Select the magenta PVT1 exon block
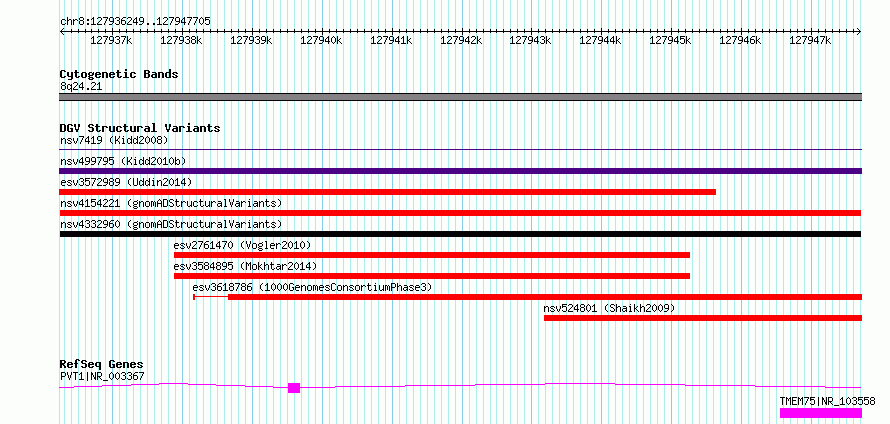 click(293, 388)
